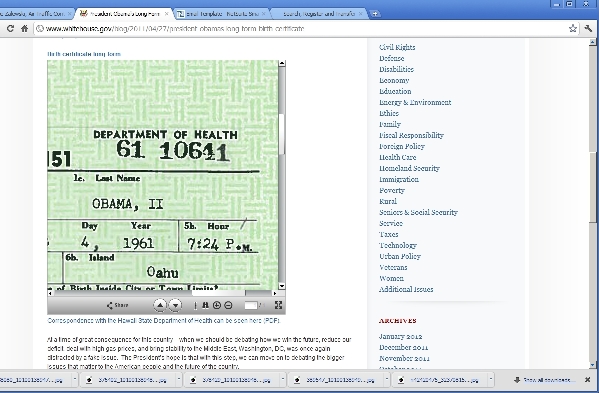Open dropdown arrow of last download item
The height and width of the screenshot is (393, 599).
pyautogui.click(x=491, y=380)
